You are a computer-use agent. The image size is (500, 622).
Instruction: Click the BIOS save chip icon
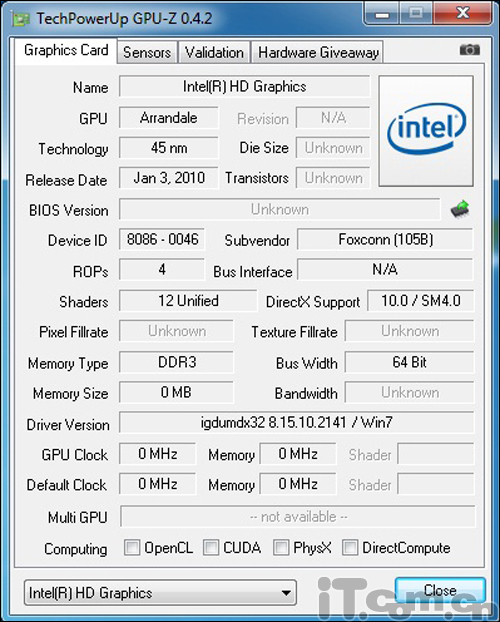460,209
